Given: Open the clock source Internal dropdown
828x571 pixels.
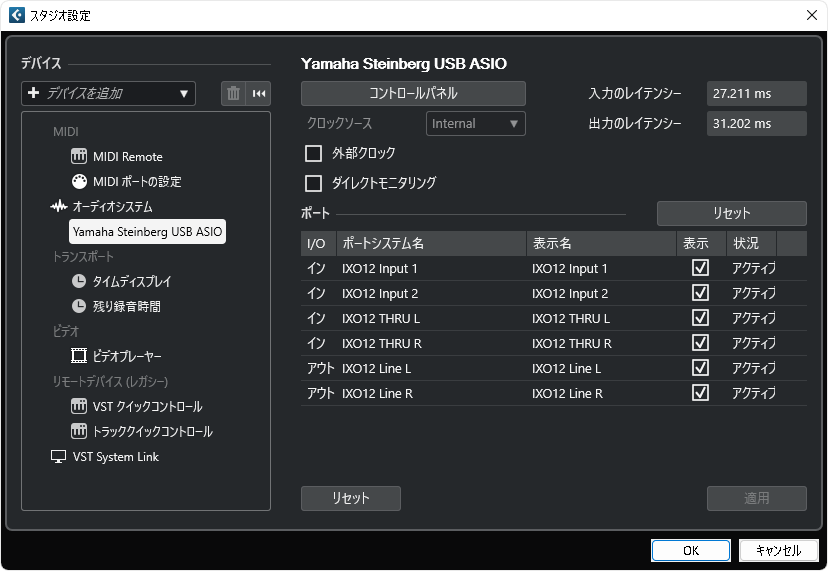Looking at the screenshot, I should [x=475, y=124].
